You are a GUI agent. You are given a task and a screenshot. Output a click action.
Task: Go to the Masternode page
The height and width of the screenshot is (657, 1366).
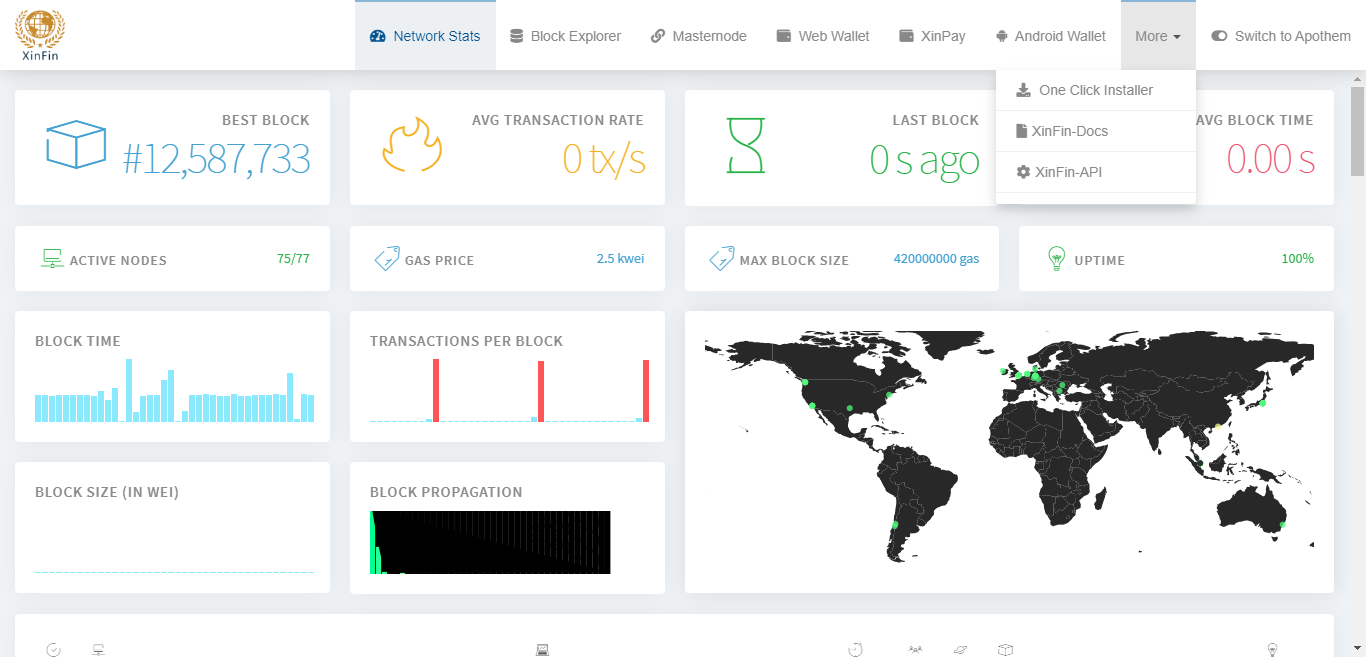click(698, 36)
